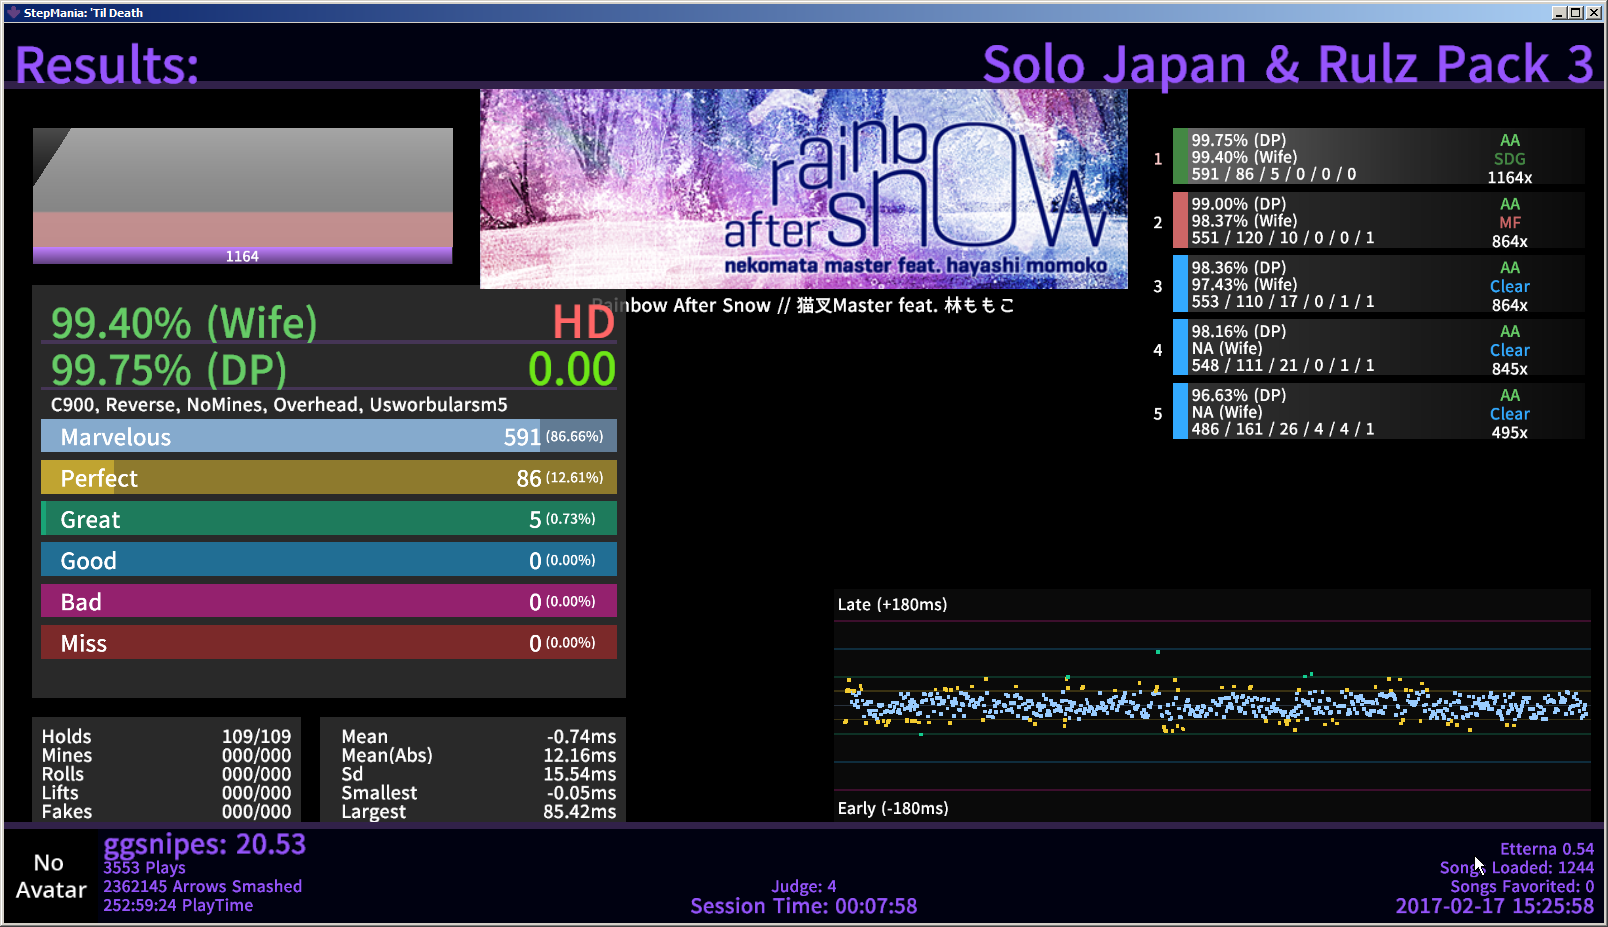Click the No Avatar profile picture
The height and width of the screenshot is (927, 1608).
click(x=50, y=876)
